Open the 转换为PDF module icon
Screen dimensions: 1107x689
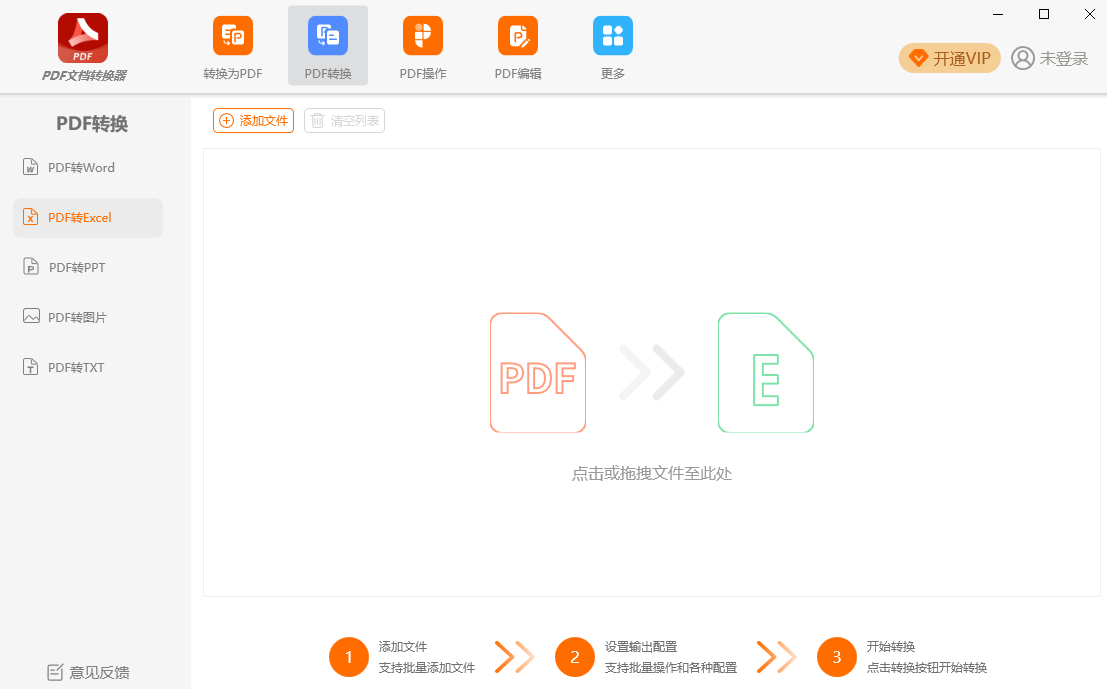[x=233, y=36]
